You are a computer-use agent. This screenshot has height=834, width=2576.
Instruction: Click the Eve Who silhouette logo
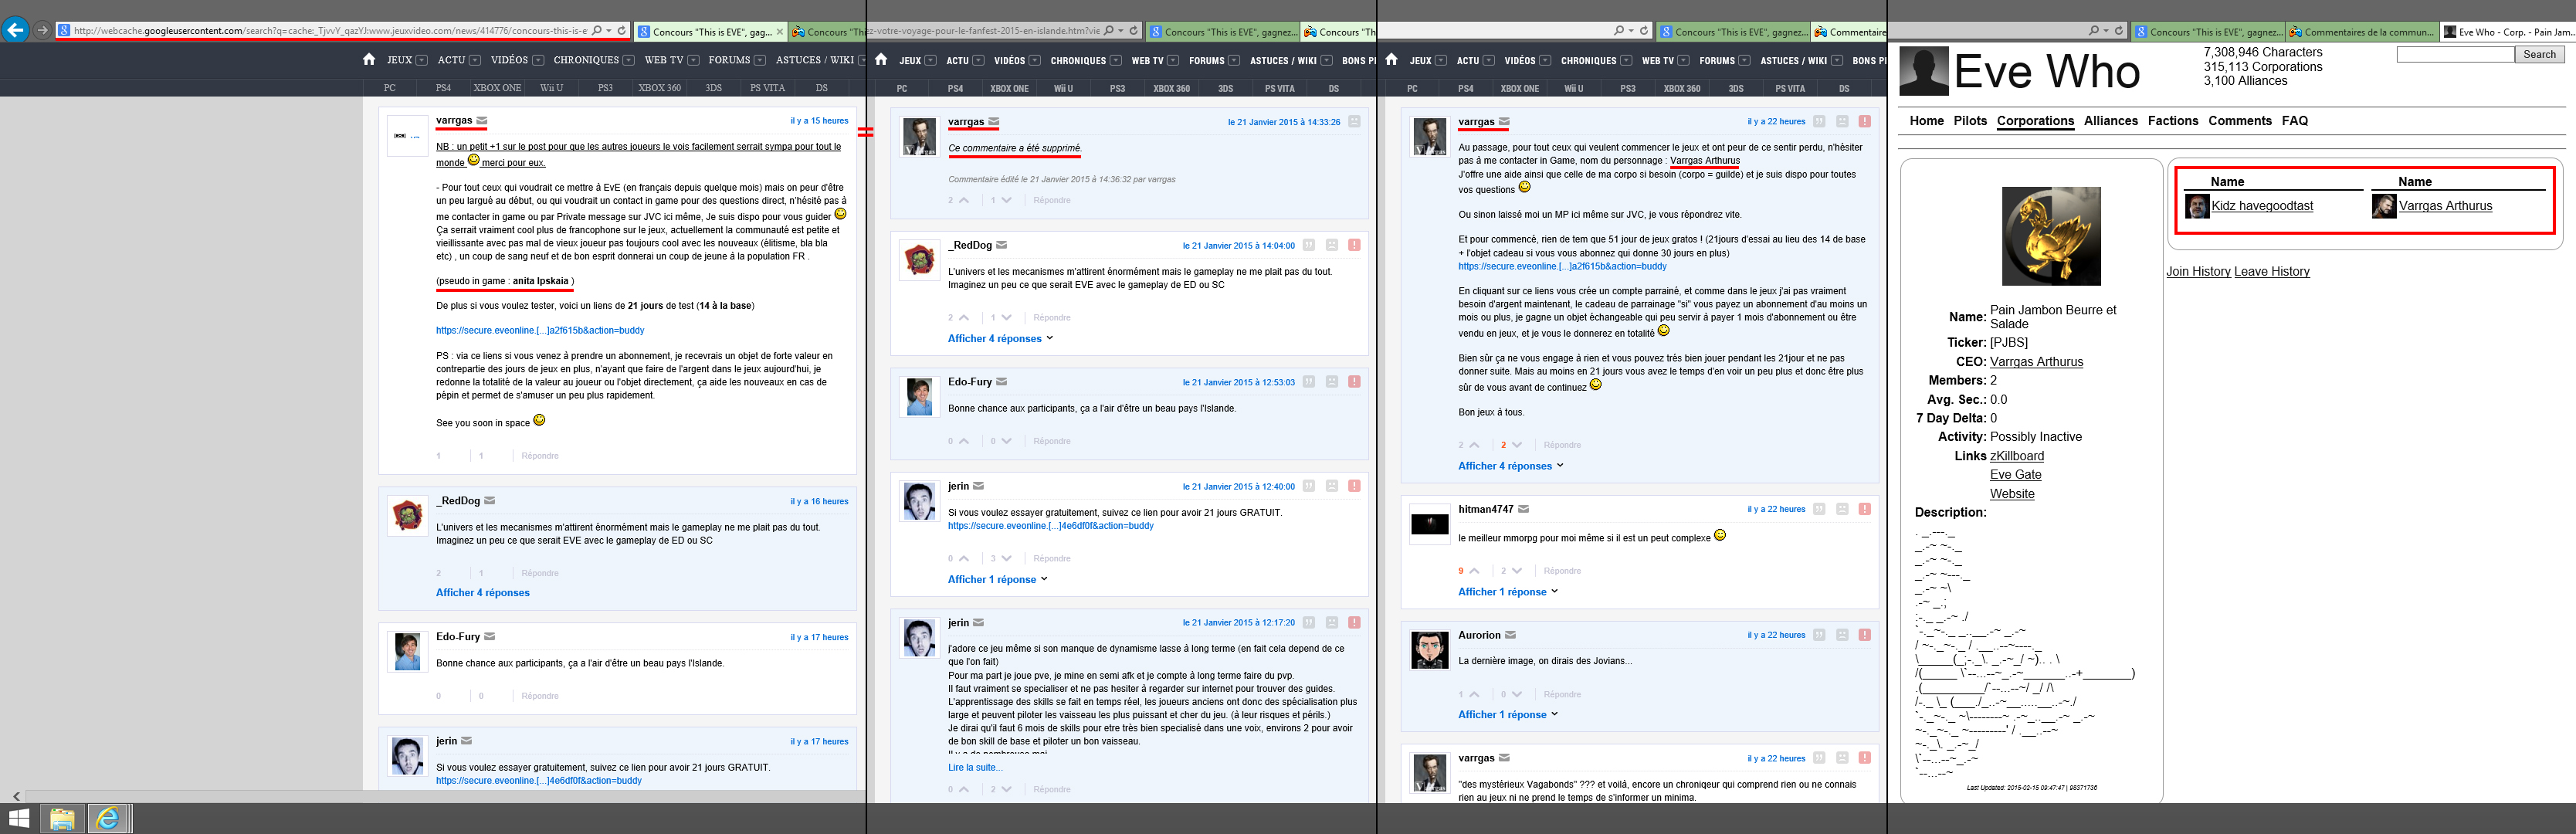click(1924, 71)
